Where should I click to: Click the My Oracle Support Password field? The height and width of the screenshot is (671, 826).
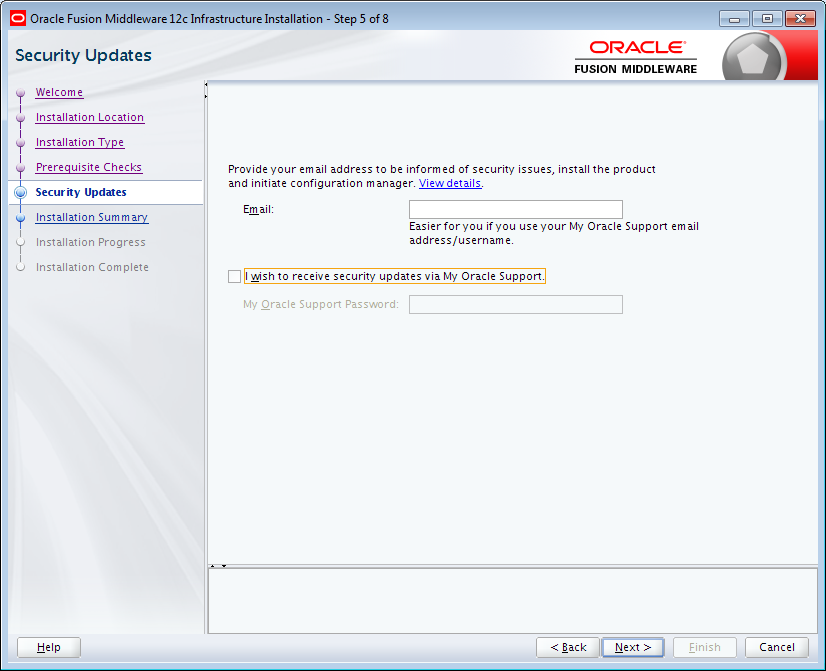pos(515,304)
